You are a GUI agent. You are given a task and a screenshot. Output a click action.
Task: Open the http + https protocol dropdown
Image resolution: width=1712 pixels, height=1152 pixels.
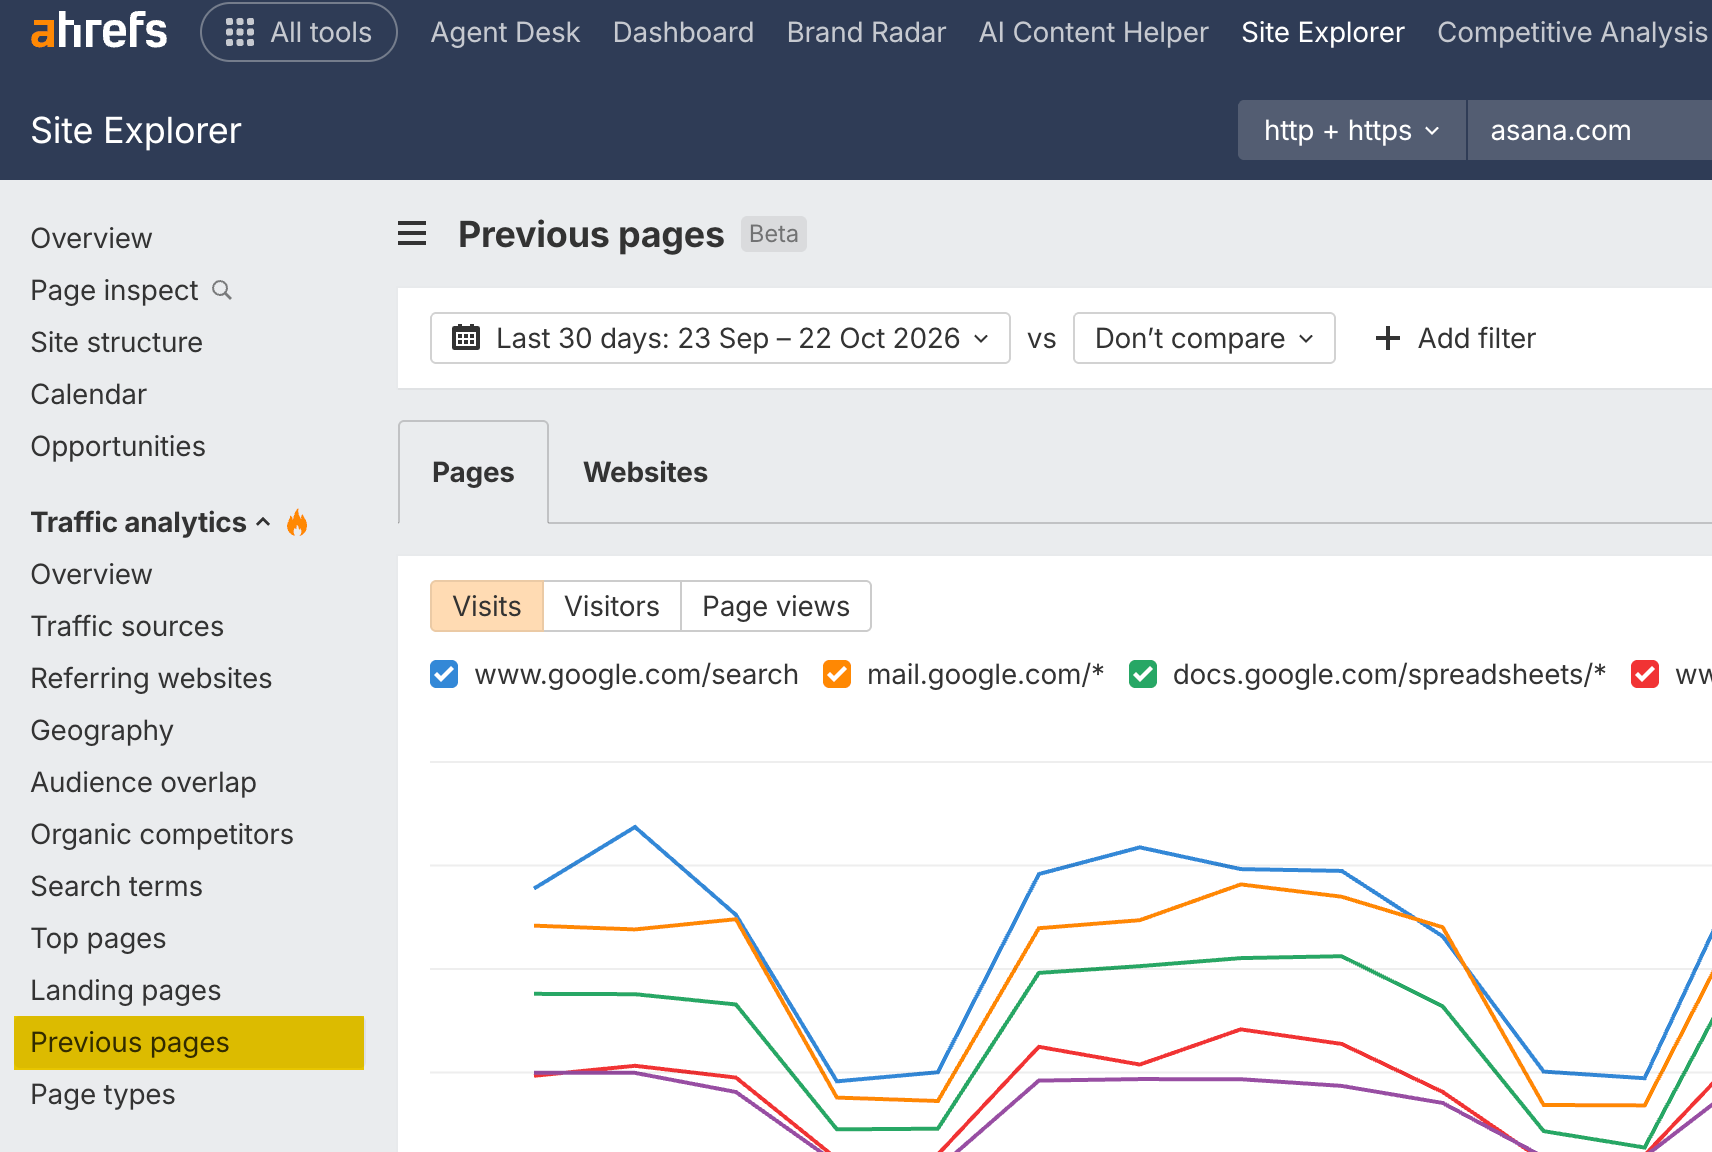1352,130
